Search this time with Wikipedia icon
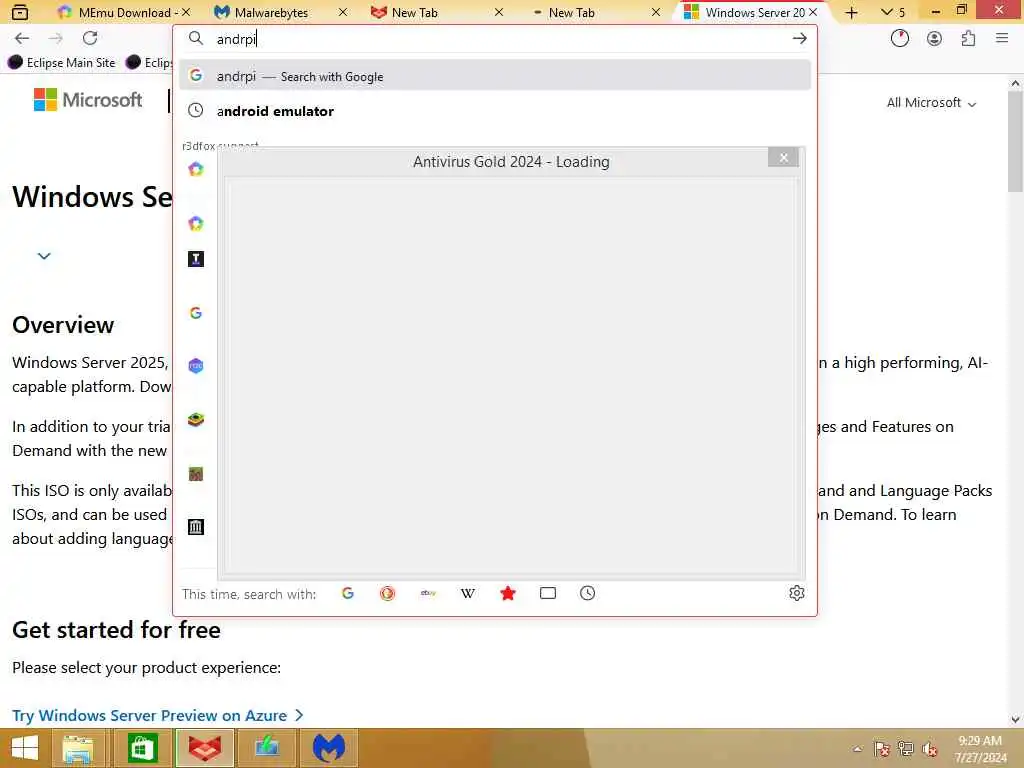This screenshot has height=768, width=1024. coord(468,593)
